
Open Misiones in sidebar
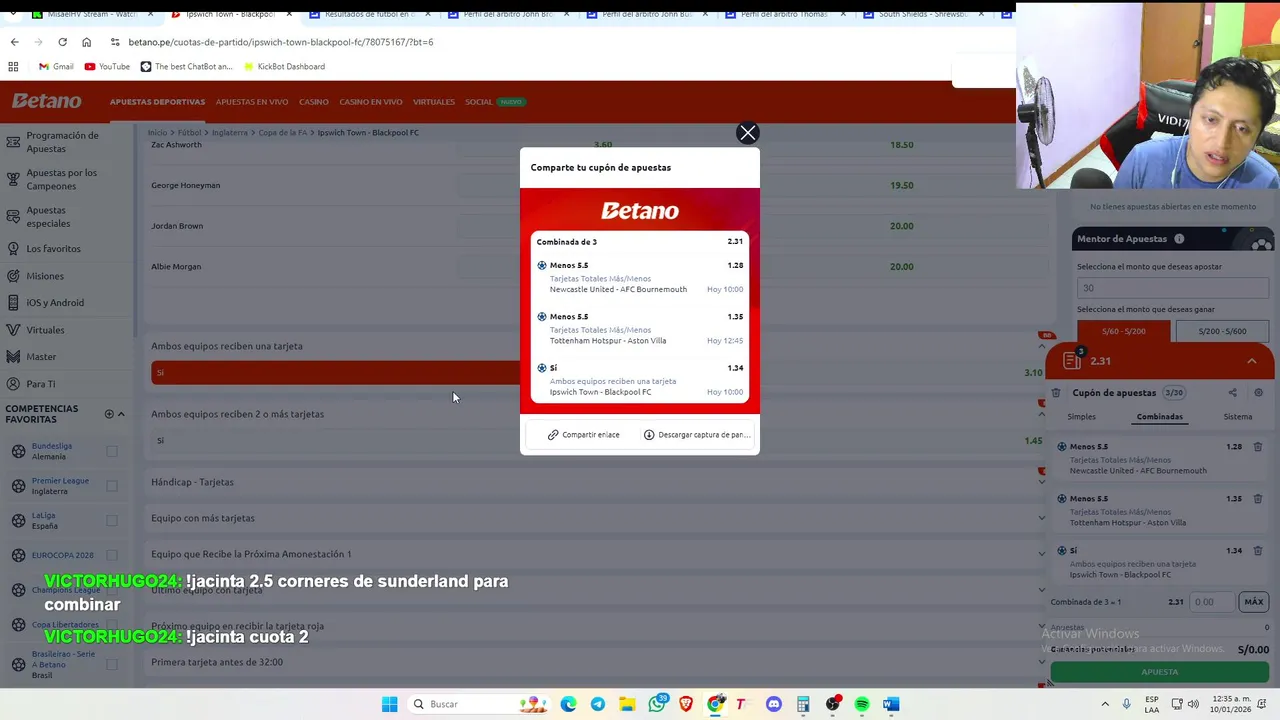click(x=45, y=276)
